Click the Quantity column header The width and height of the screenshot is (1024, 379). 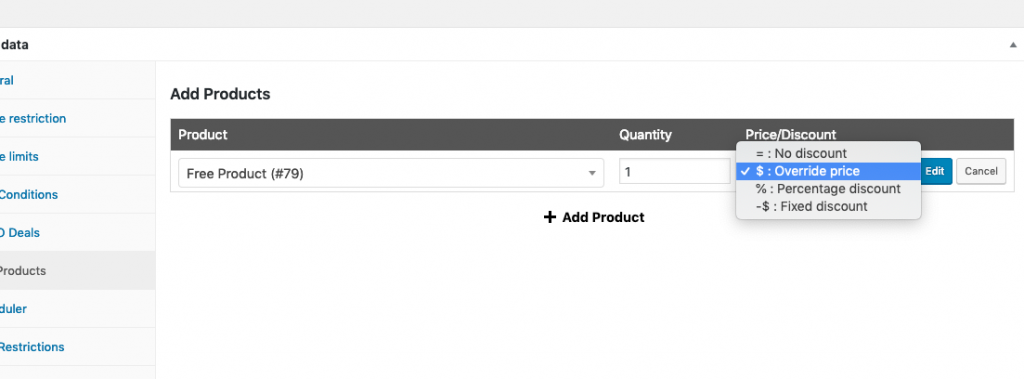coord(645,135)
